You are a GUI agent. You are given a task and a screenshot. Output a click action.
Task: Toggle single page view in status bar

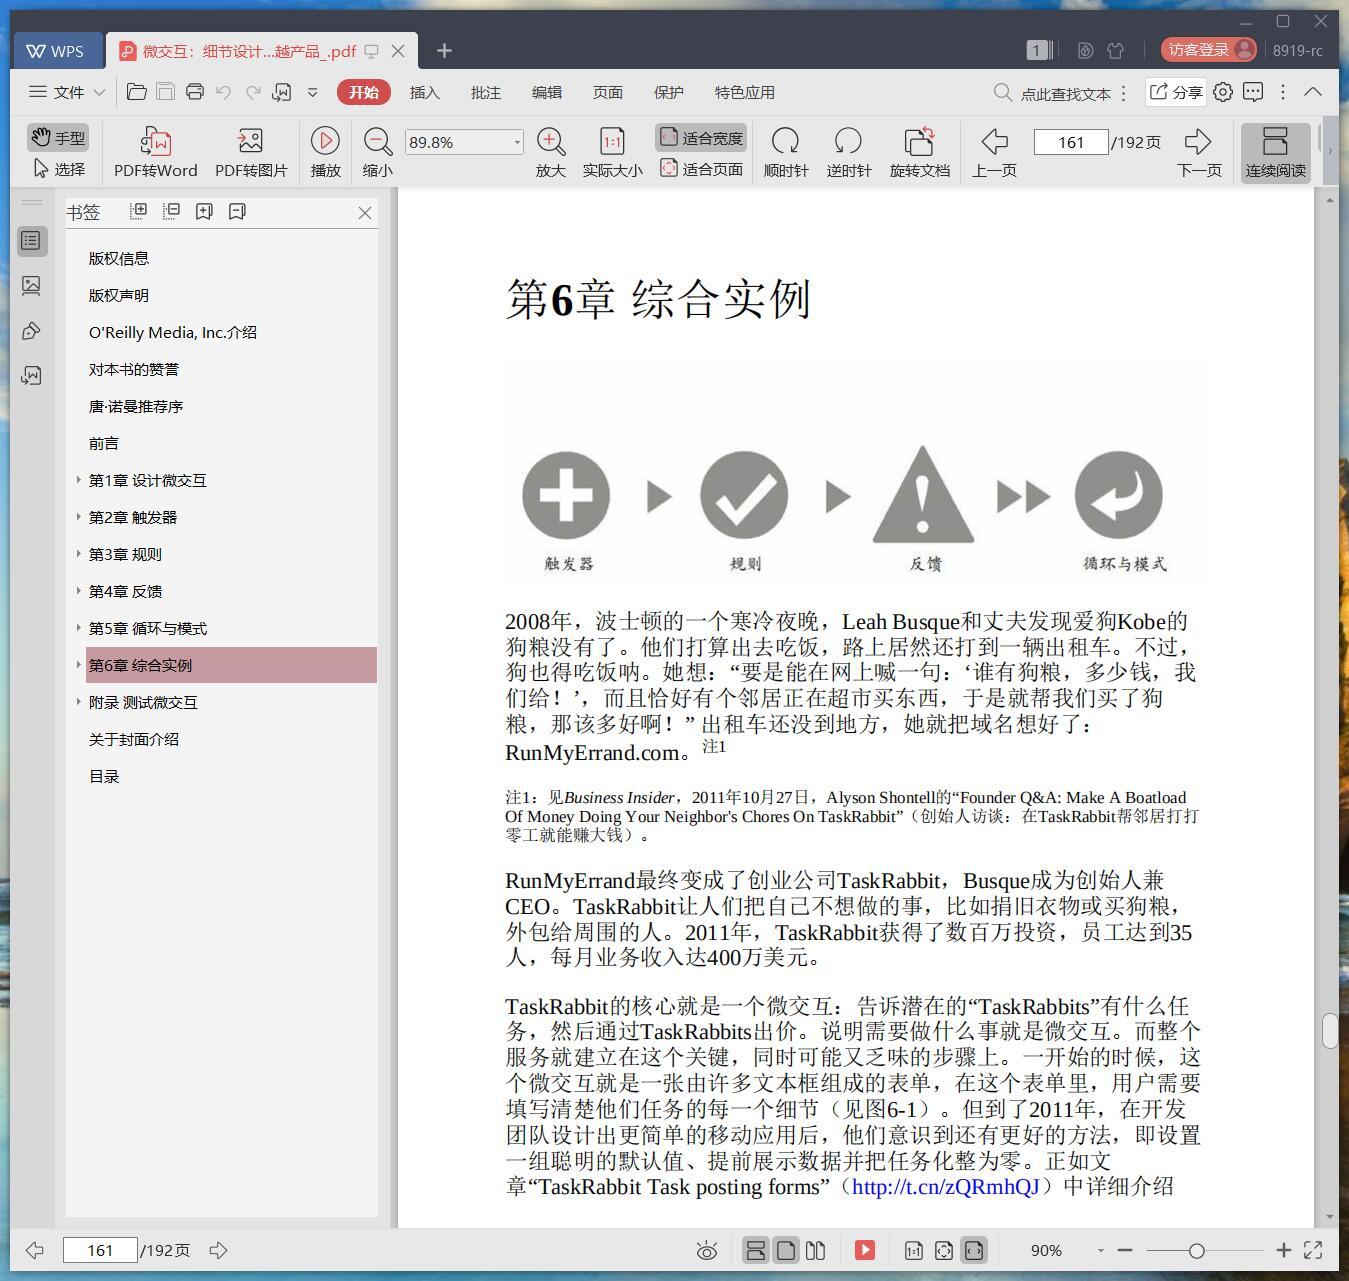click(x=786, y=1250)
